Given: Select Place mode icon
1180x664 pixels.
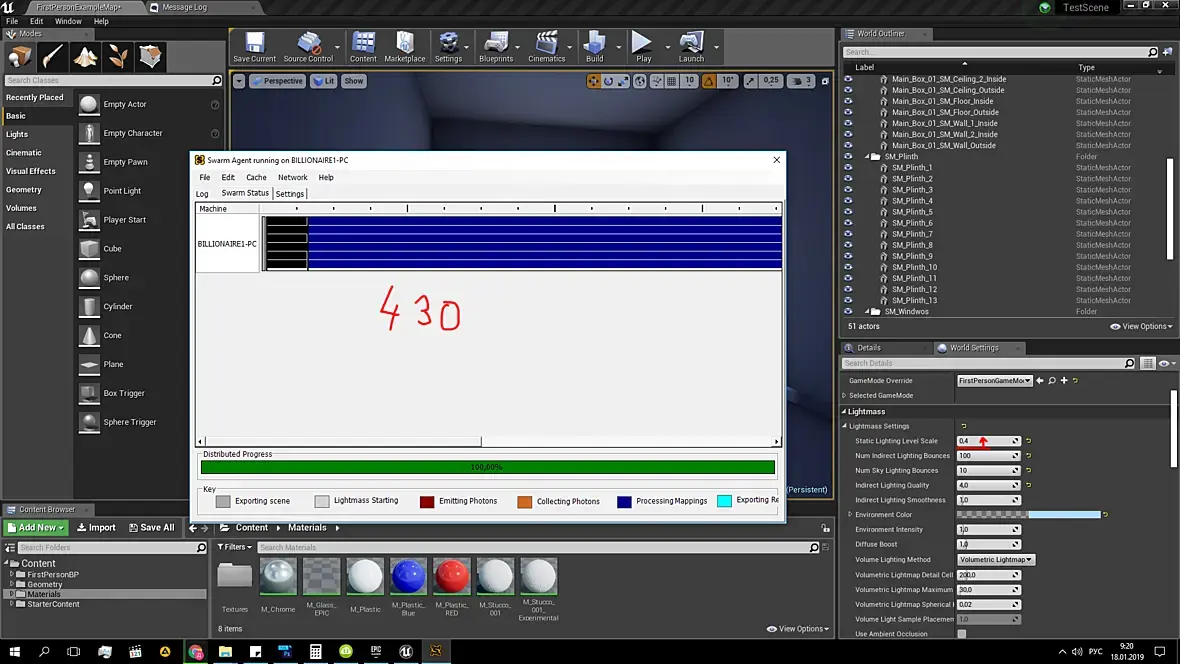Looking at the screenshot, I should (x=20, y=56).
